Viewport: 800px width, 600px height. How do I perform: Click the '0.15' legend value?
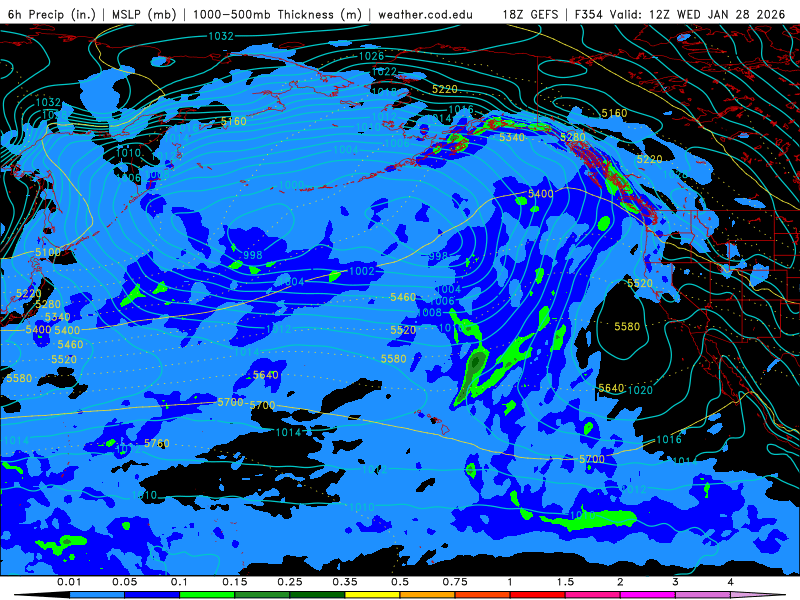point(235,582)
